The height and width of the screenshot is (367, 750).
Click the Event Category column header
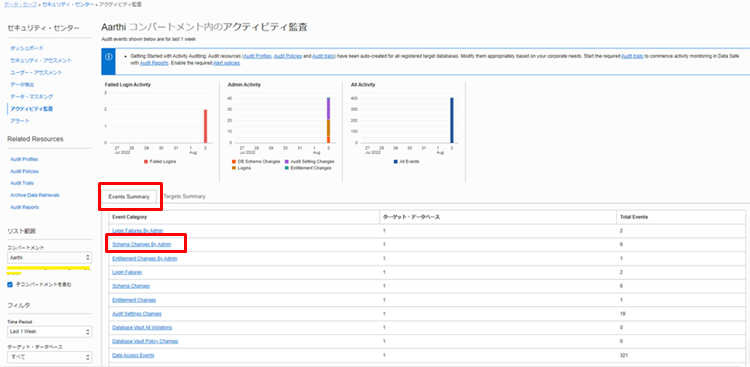click(x=130, y=217)
